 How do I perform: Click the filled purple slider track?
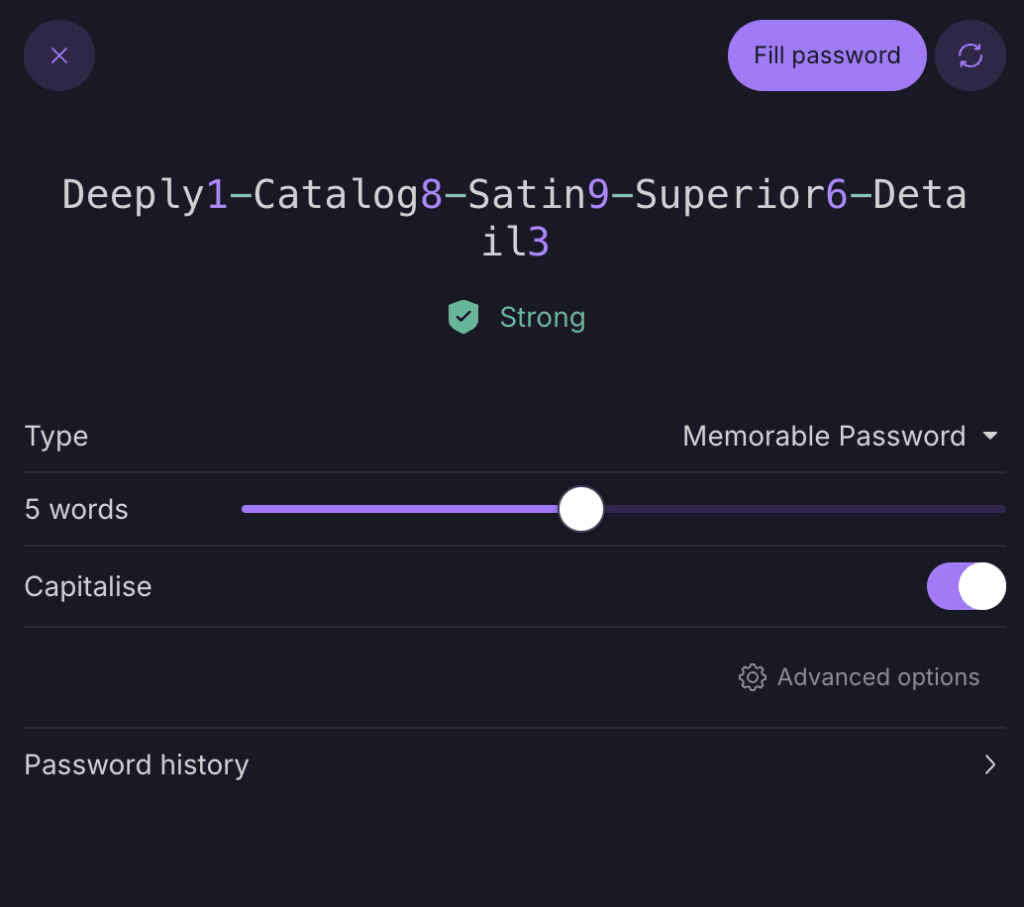click(x=400, y=509)
